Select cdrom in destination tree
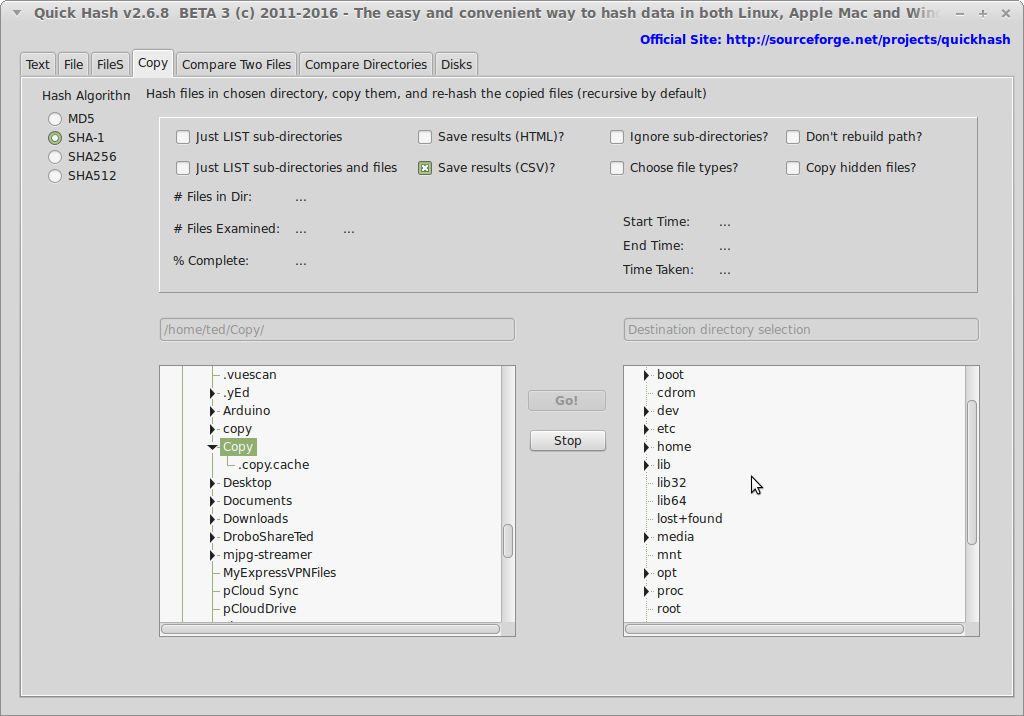 click(x=676, y=393)
